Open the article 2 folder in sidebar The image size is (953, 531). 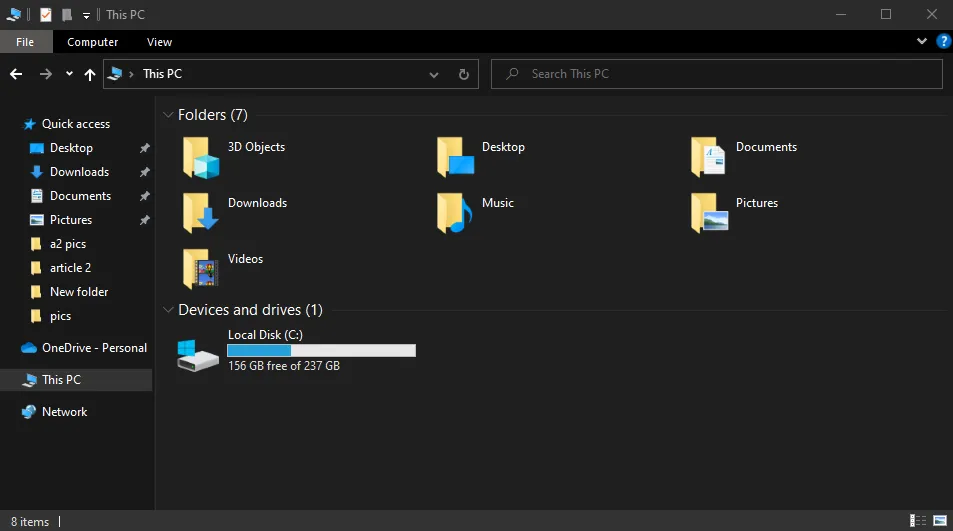pos(71,268)
